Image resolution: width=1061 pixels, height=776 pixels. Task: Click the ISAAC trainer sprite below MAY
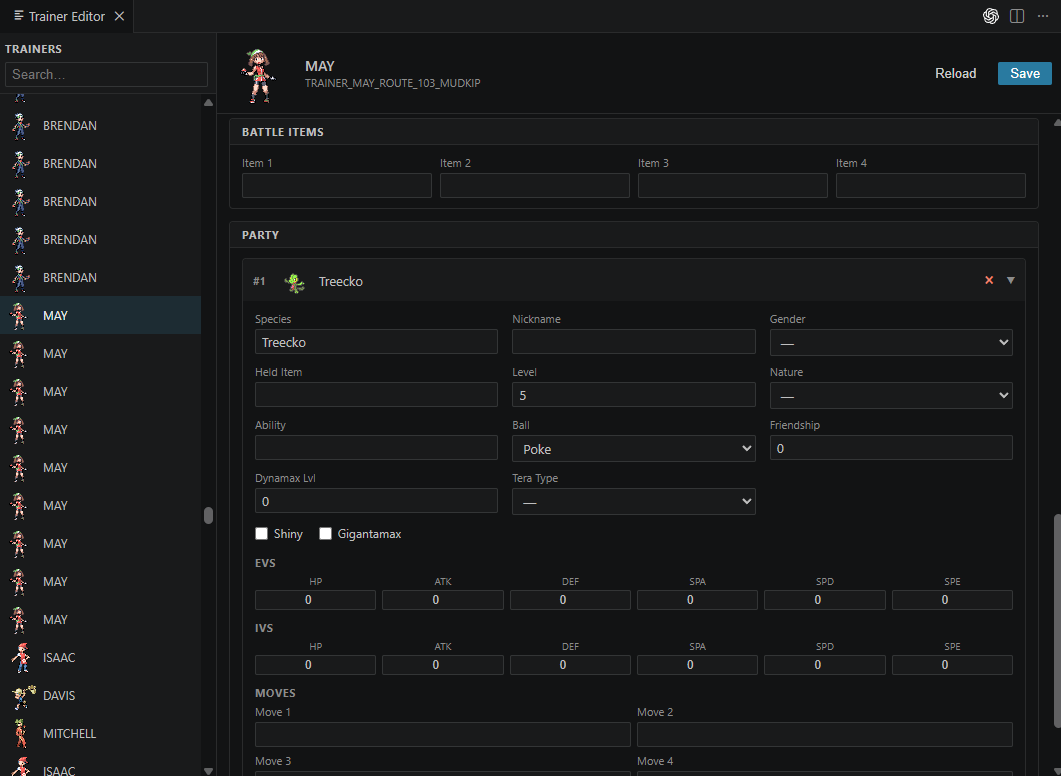tap(20, 658)
